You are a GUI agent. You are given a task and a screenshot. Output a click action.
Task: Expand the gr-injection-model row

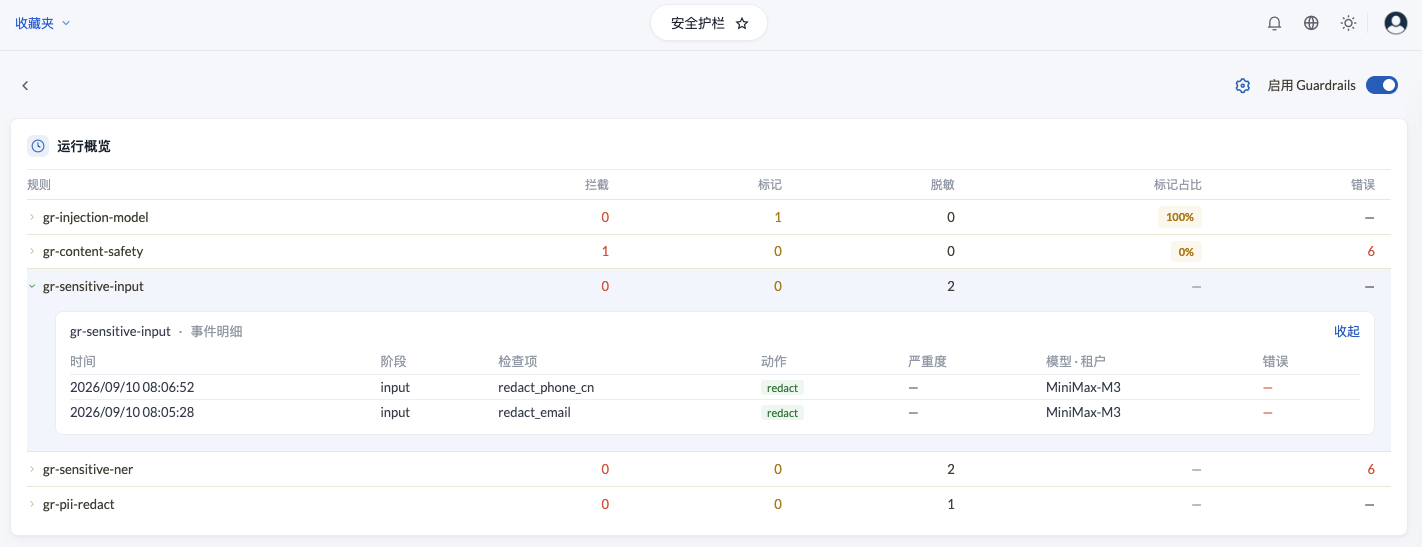click(x=32, y=217)
